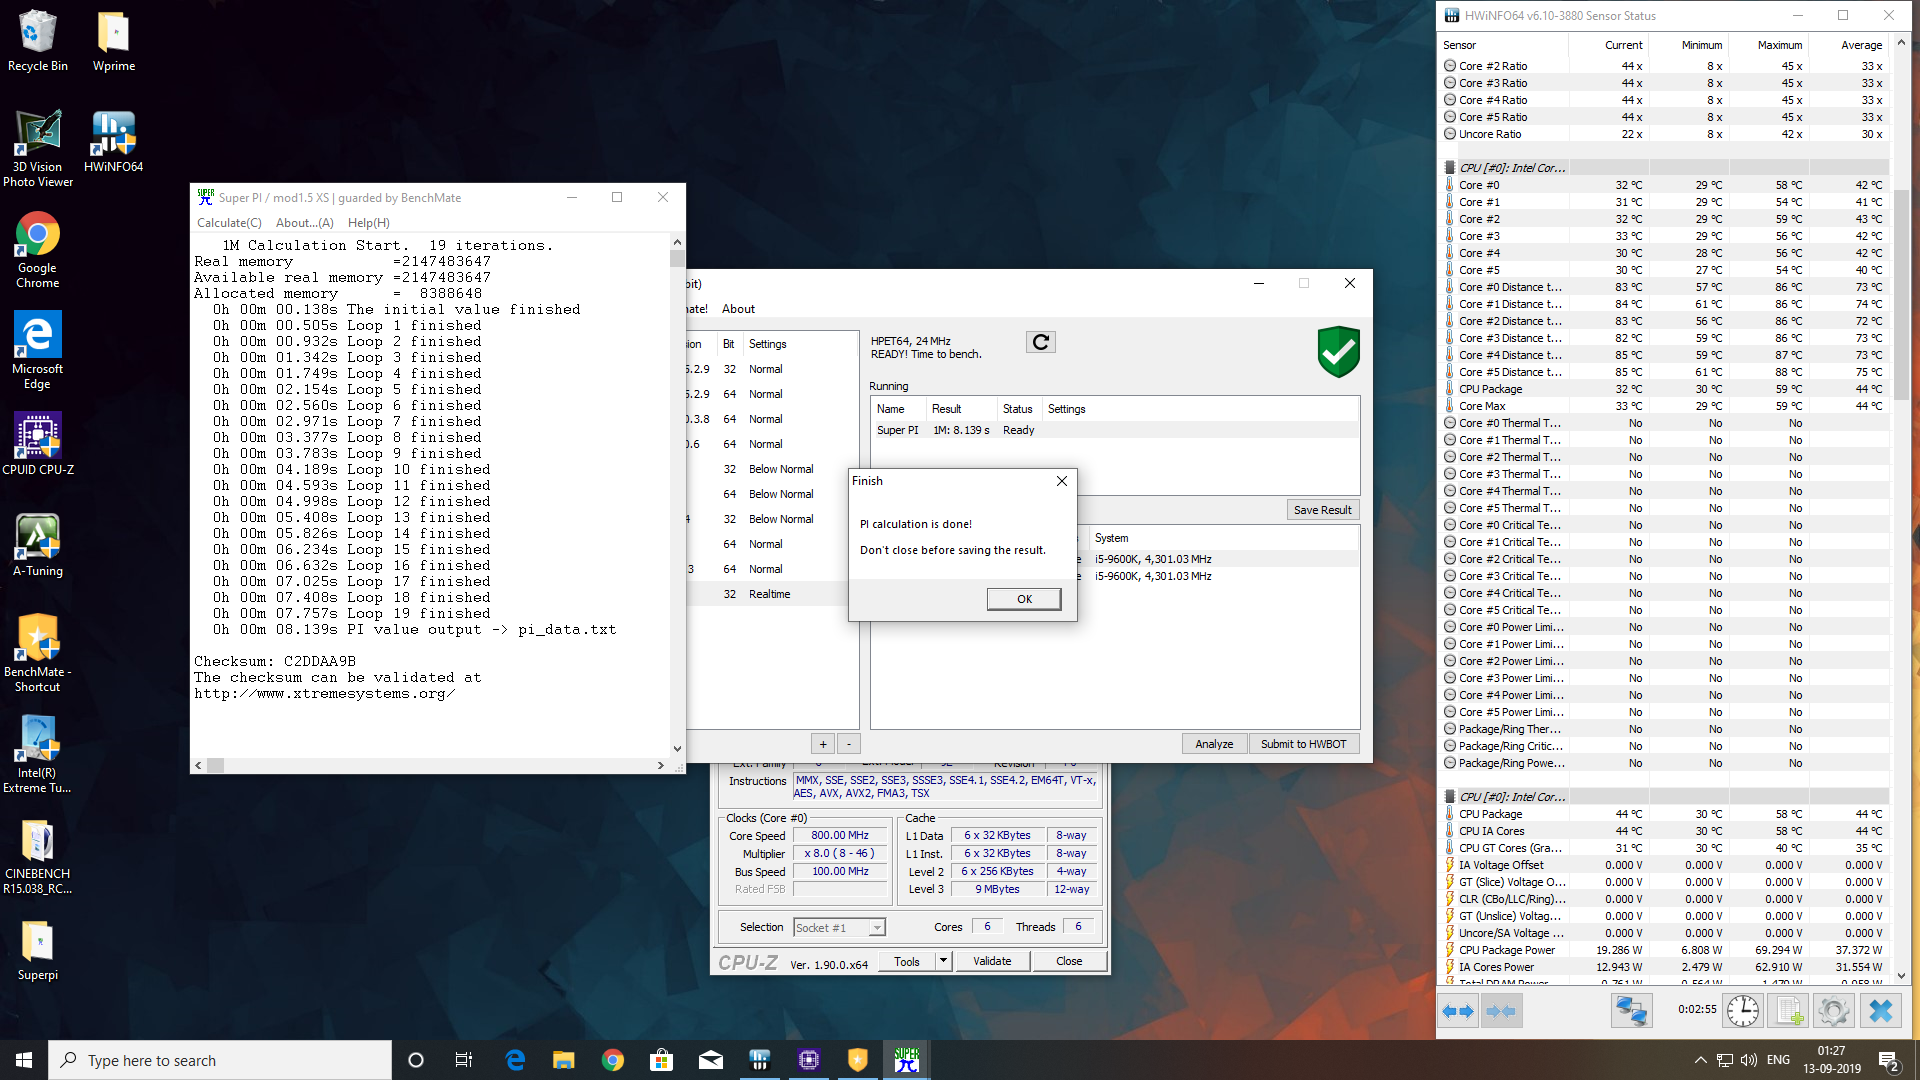
Task: Click the Analyze button in BenchMate
Action: 1214,744
